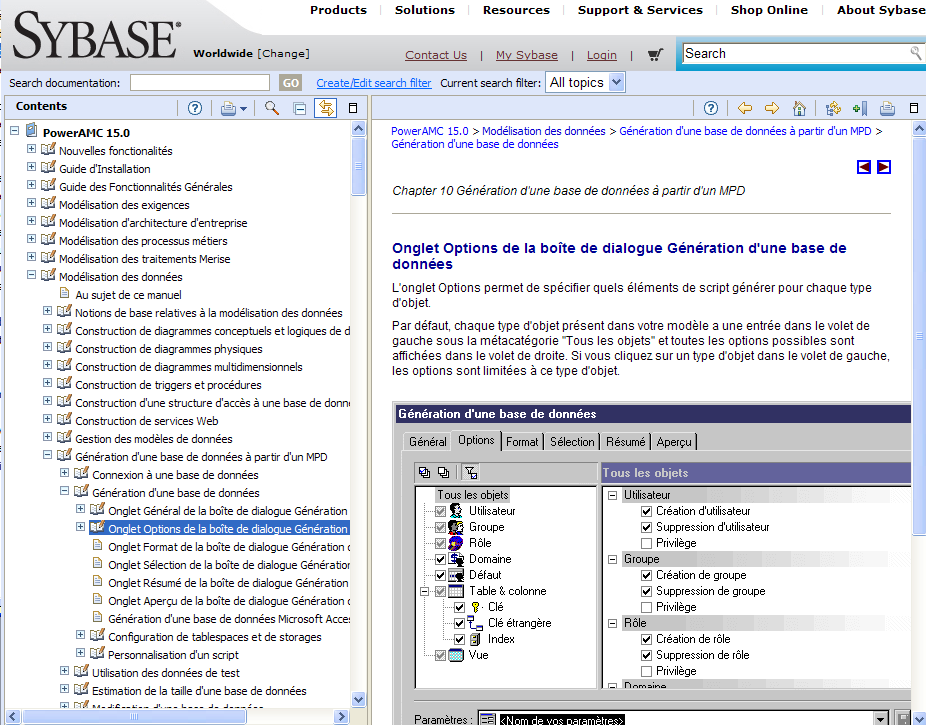Expand the Guide d'Installation tree node
Screen dimensions: 926x725
point(31,168)
